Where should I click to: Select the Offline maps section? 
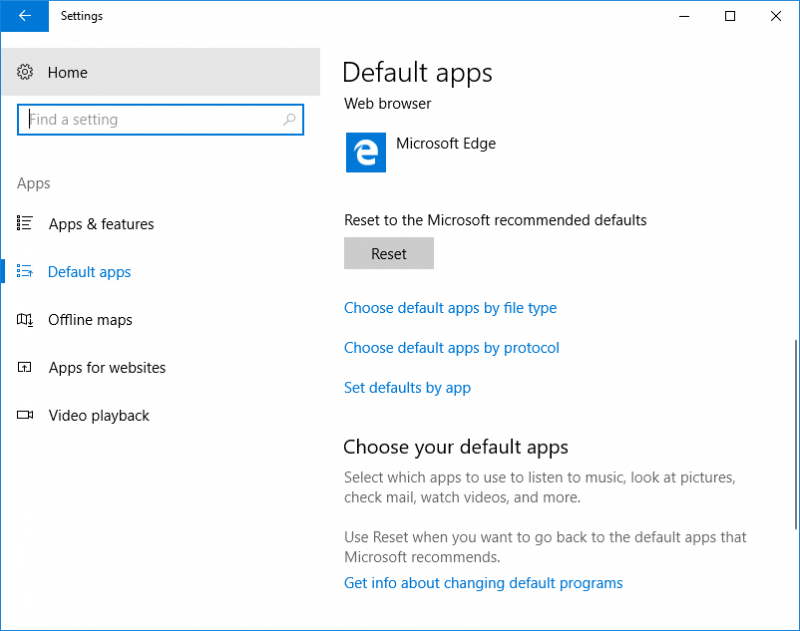point(90,320)
